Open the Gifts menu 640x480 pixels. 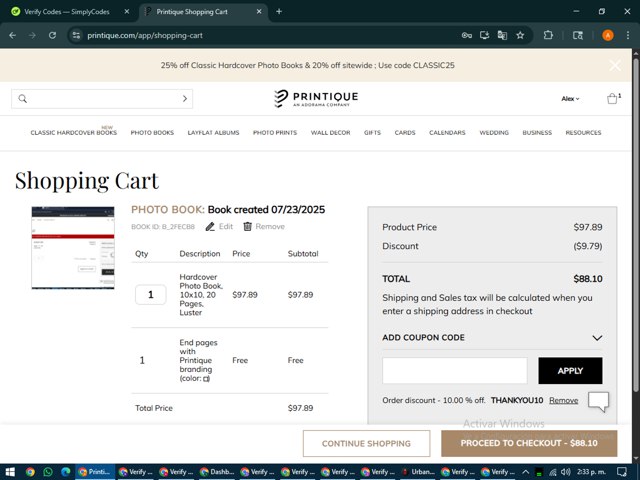tap(372, 133)
